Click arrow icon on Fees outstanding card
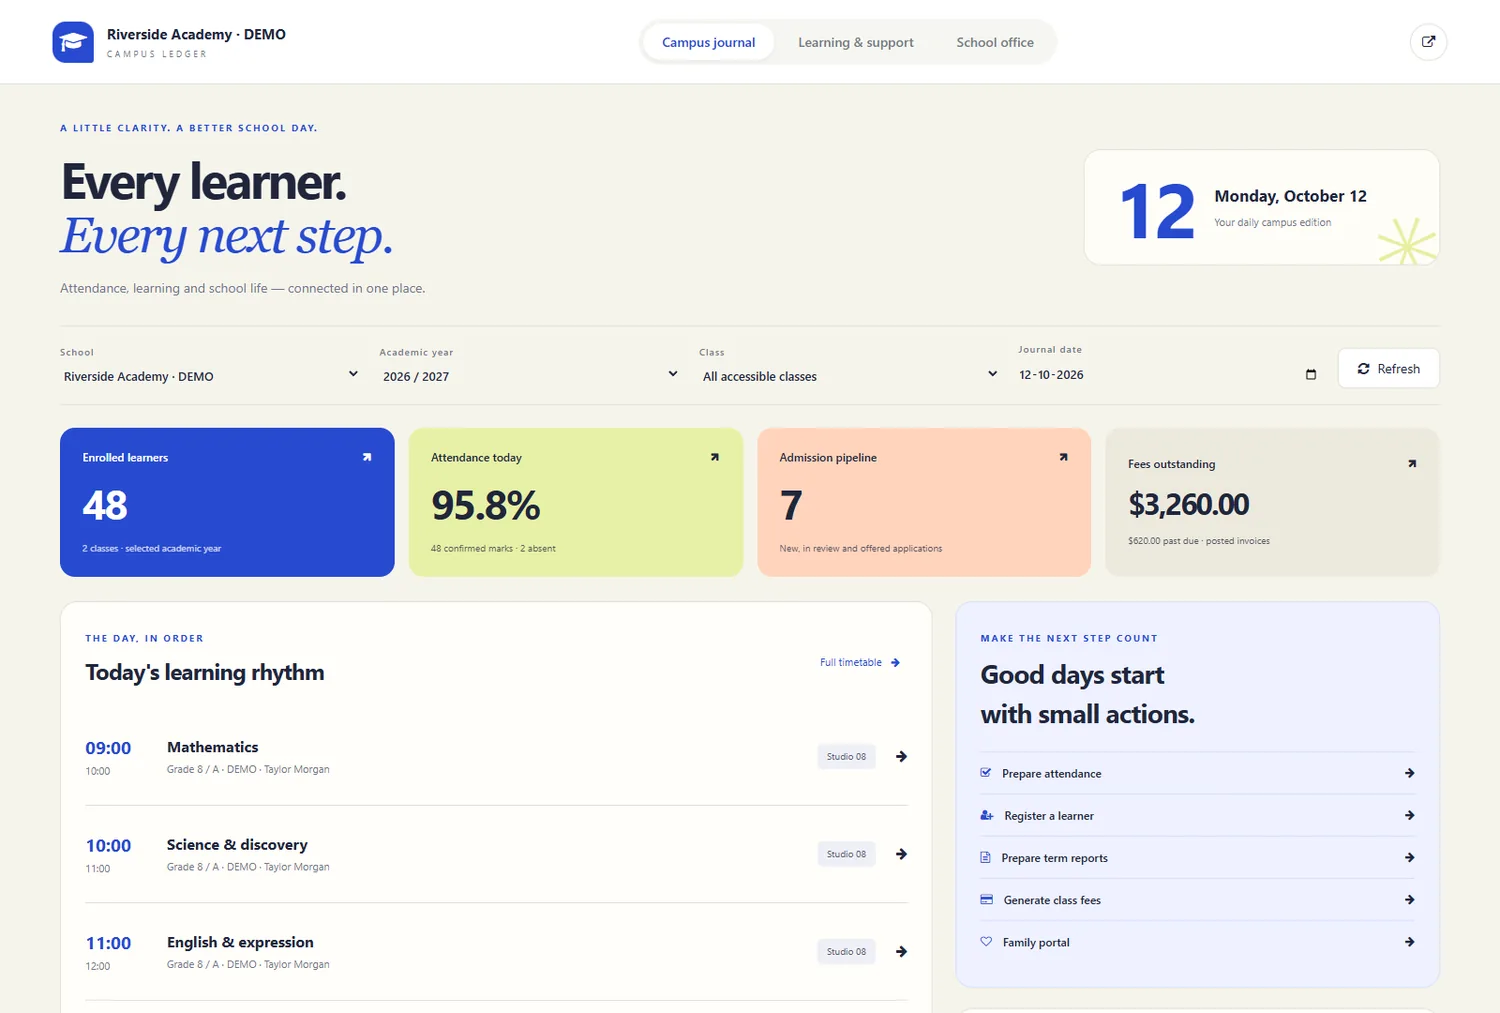The image size is (1500, 1013). click(x=1412, y=463)
